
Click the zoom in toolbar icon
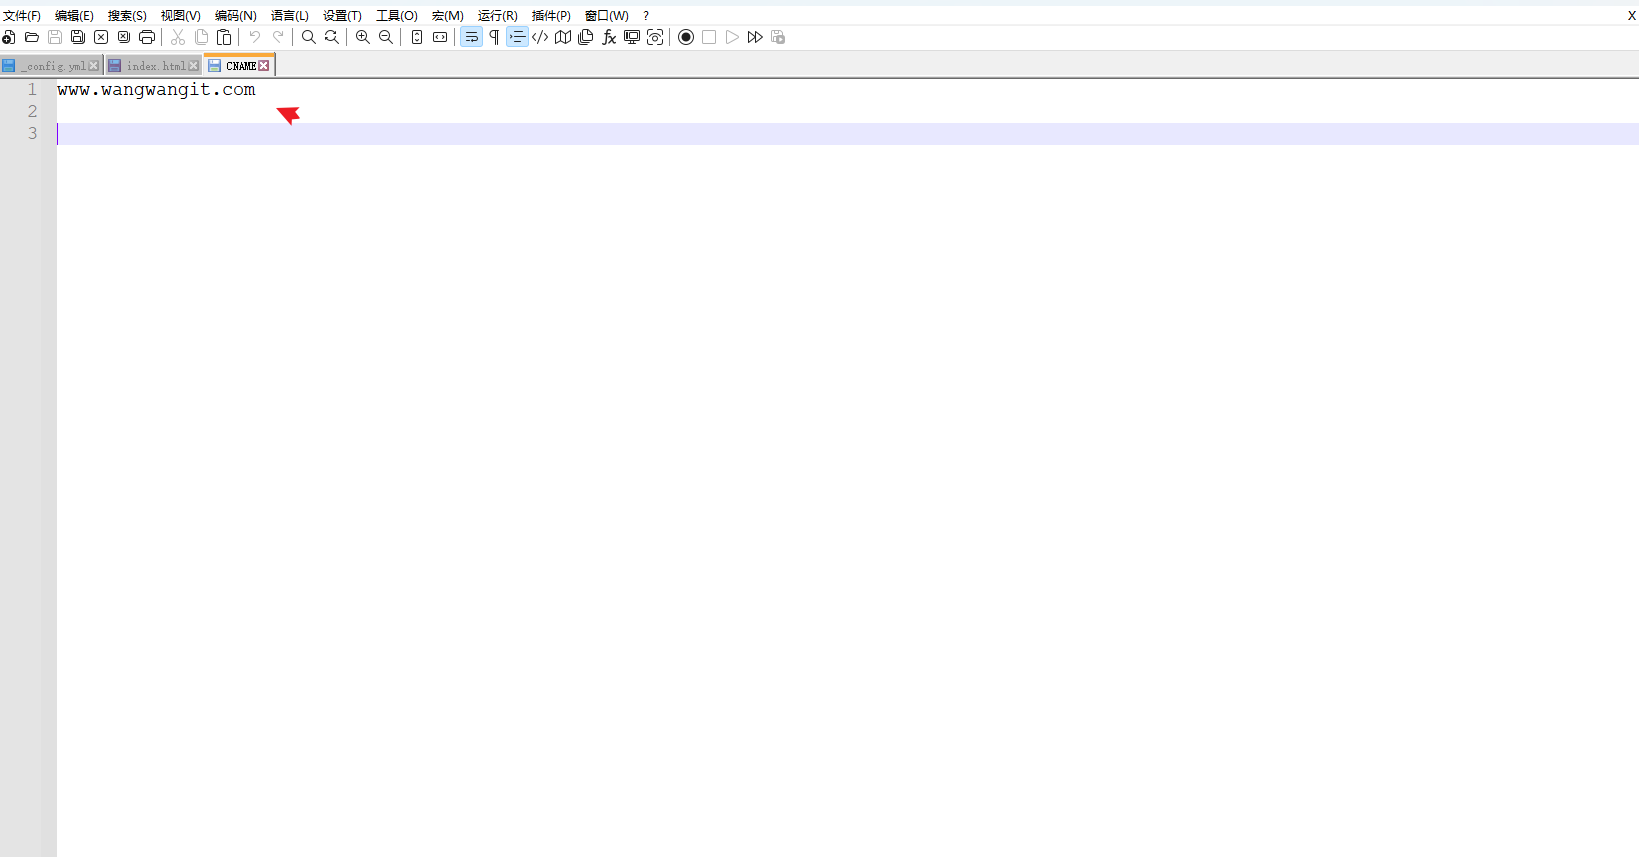click(x=363, y=37)
